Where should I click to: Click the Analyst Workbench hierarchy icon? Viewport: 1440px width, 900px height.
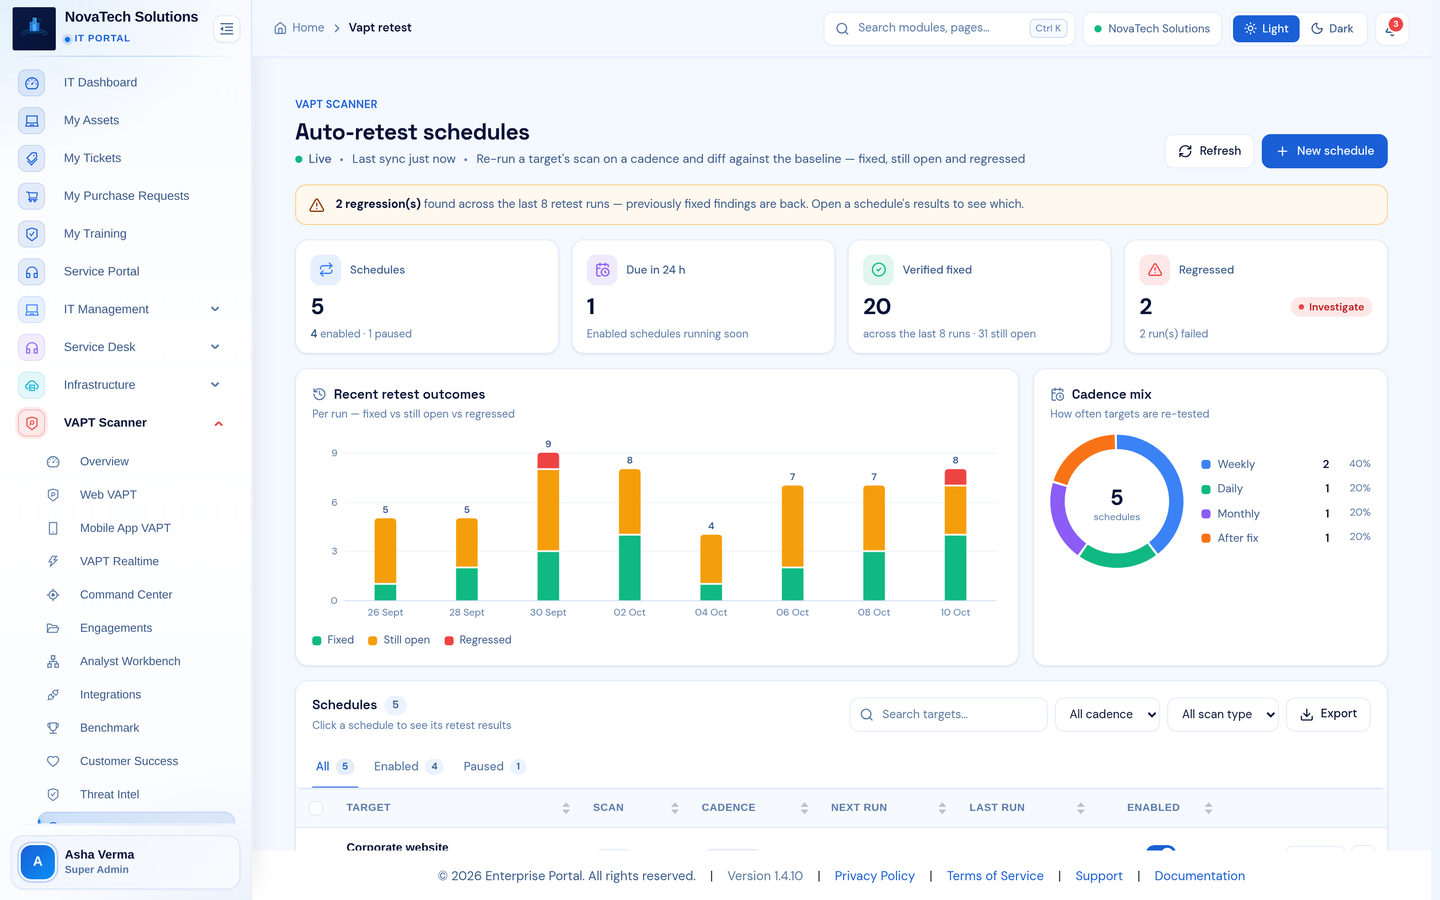click(x=53, y=662)
